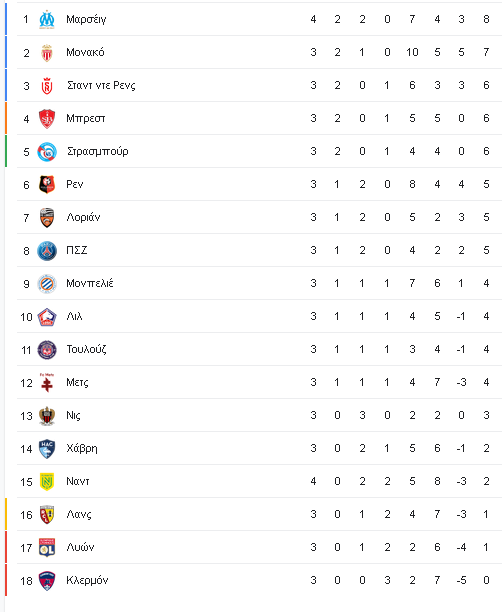The height and width of the screenshot is (612, 502).
Task: Open the Μαρσέιγ team link
Action: (x=86, y=19)
